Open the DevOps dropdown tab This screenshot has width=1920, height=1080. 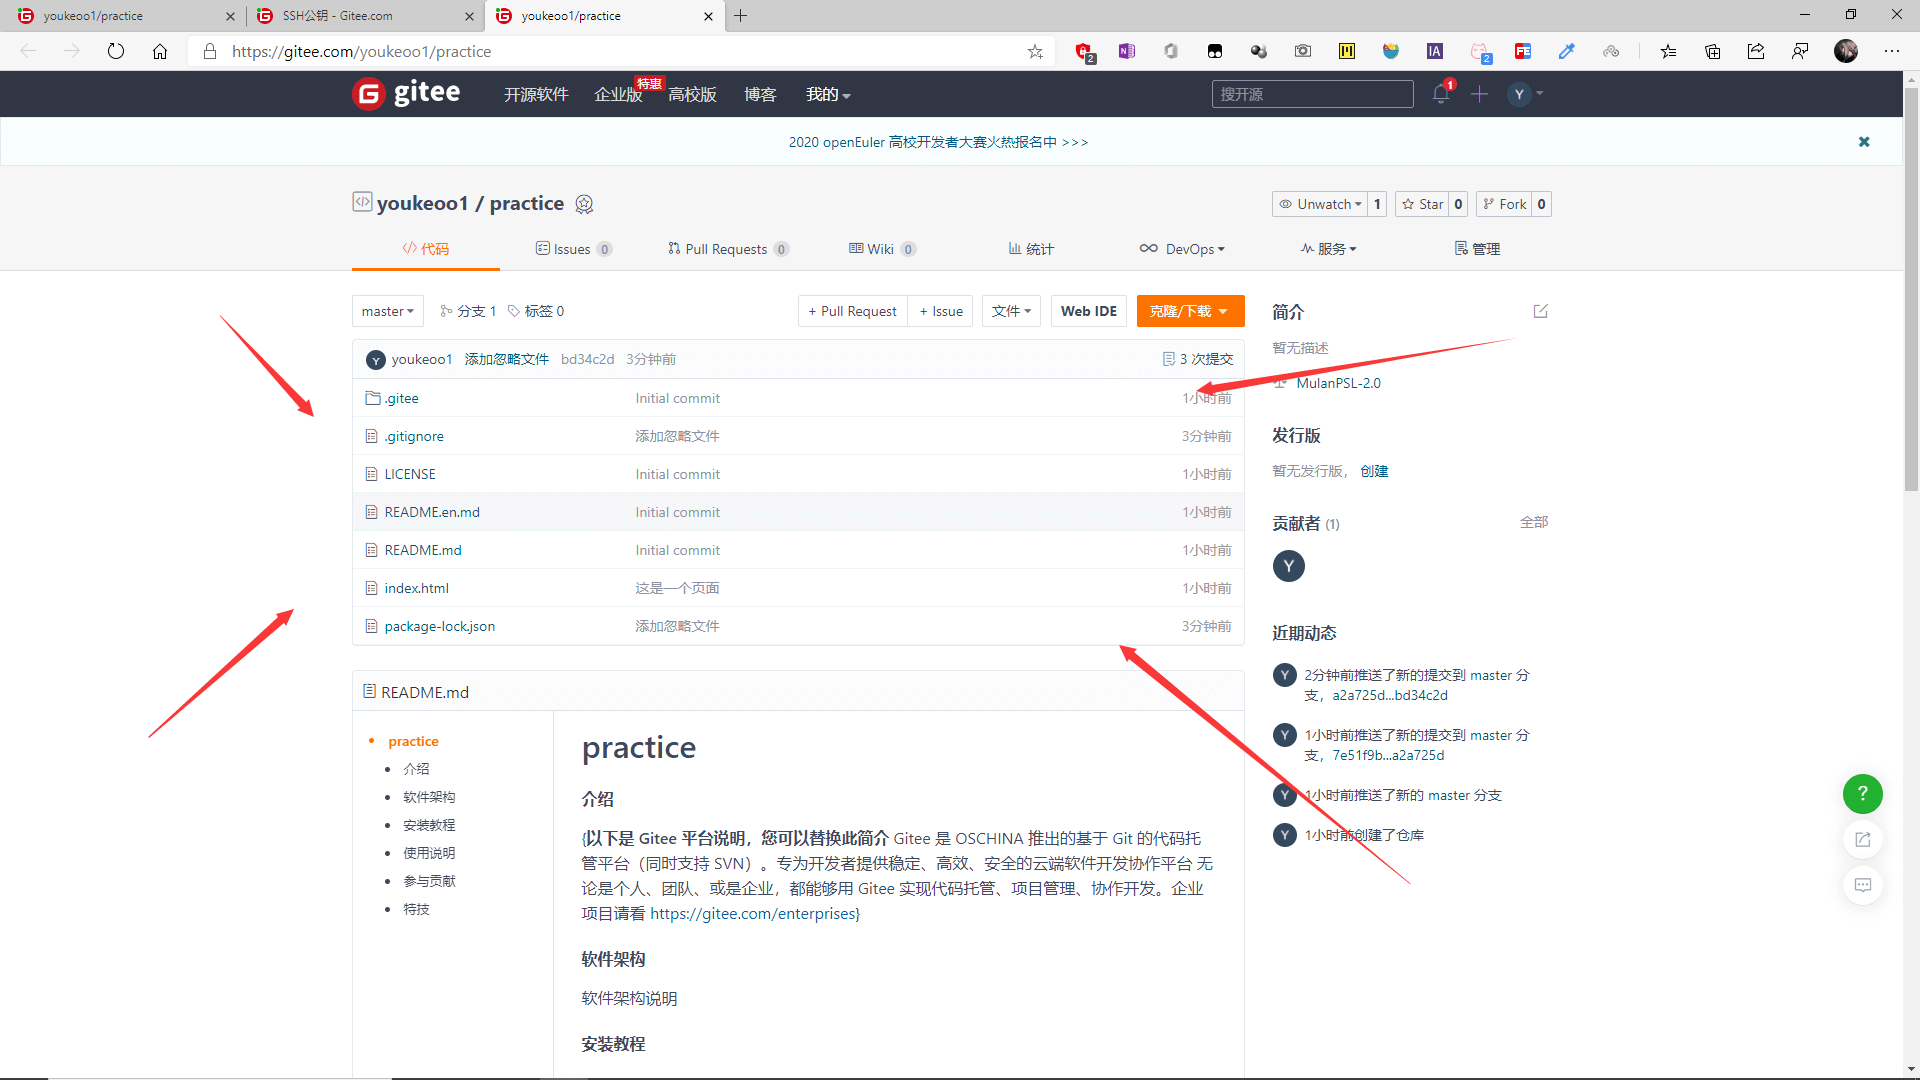(1182, 249)
